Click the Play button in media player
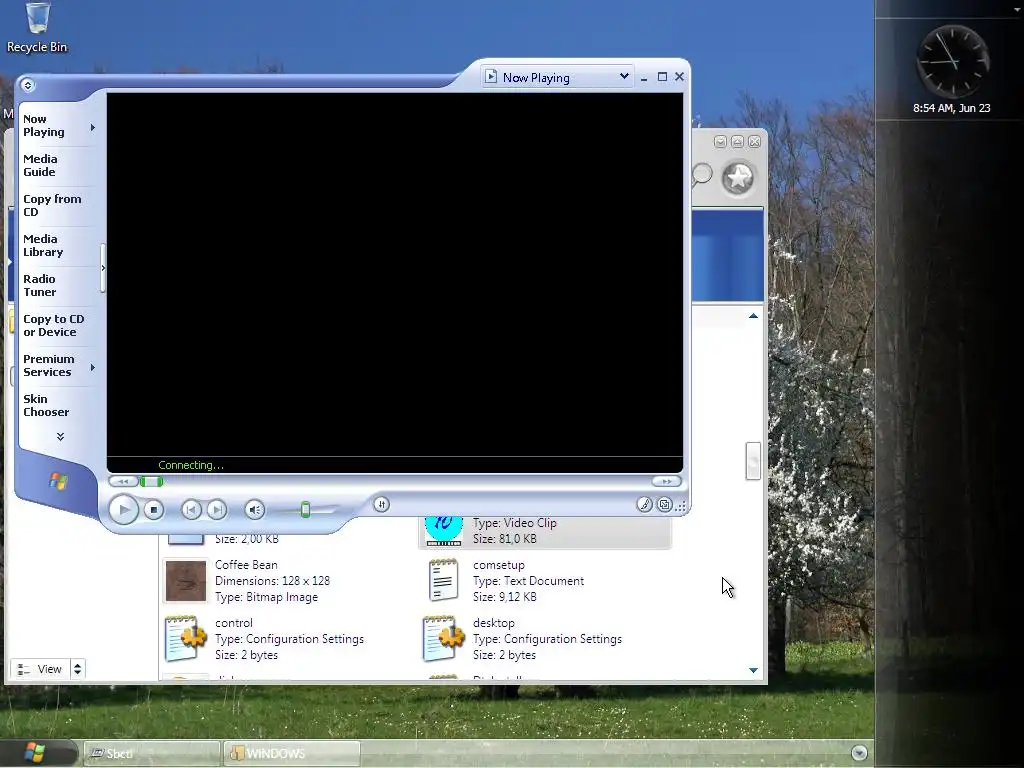Screen dimensions: 1024x768 (123, 509)
